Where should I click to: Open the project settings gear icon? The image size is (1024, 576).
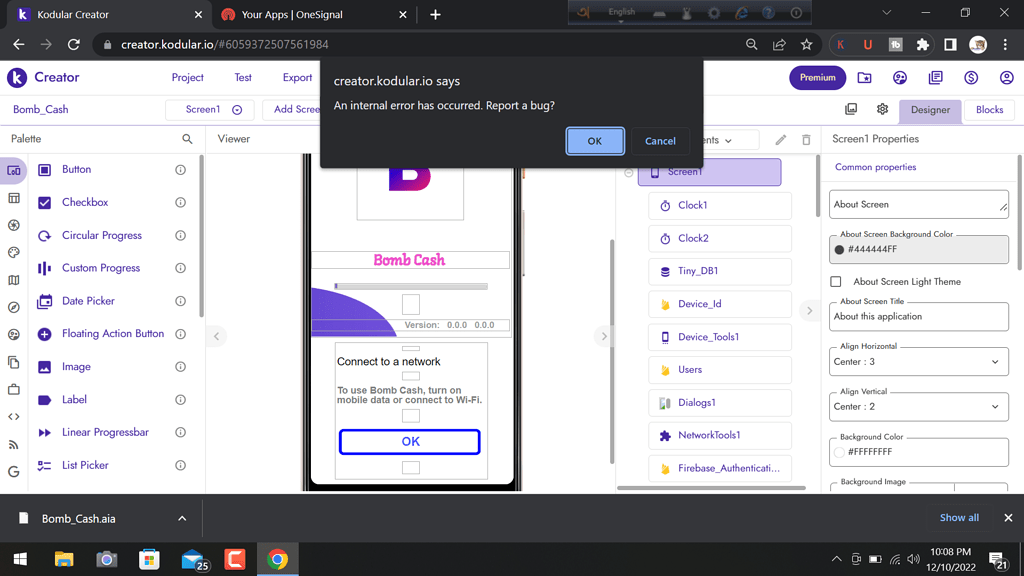click(882, 109)
